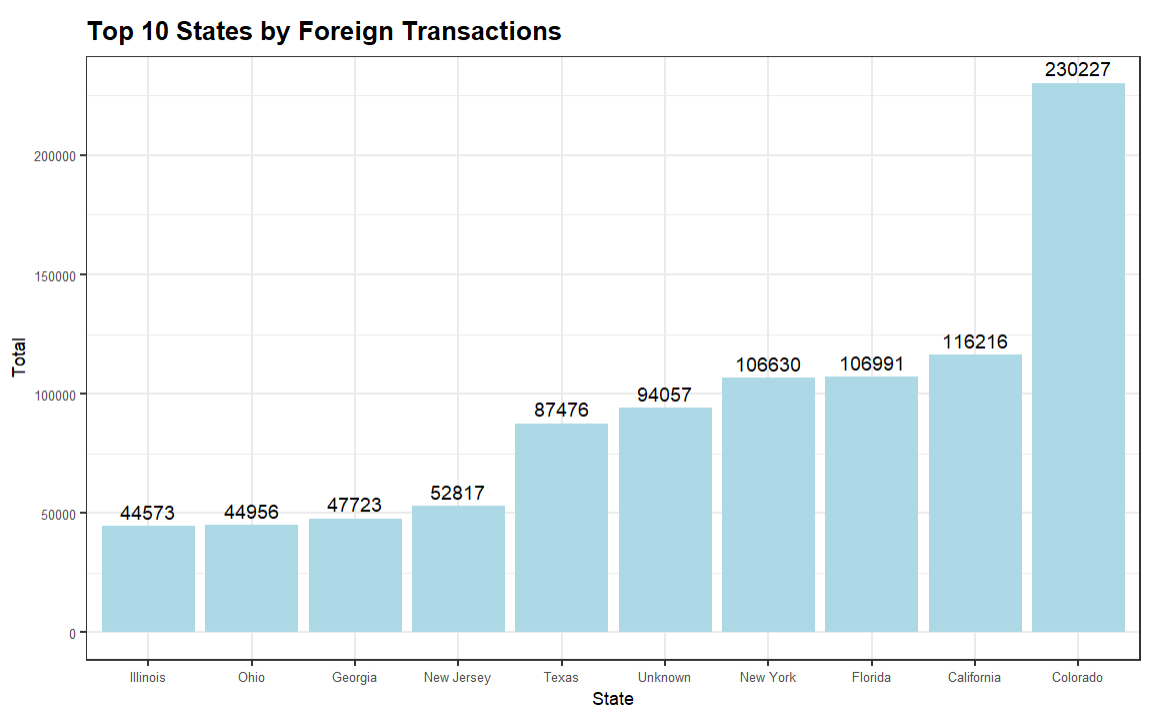Screen dimensions: 1167x723
Task: Select the Ohio bar
Action: pyautogui.click(x=251, y=578)
